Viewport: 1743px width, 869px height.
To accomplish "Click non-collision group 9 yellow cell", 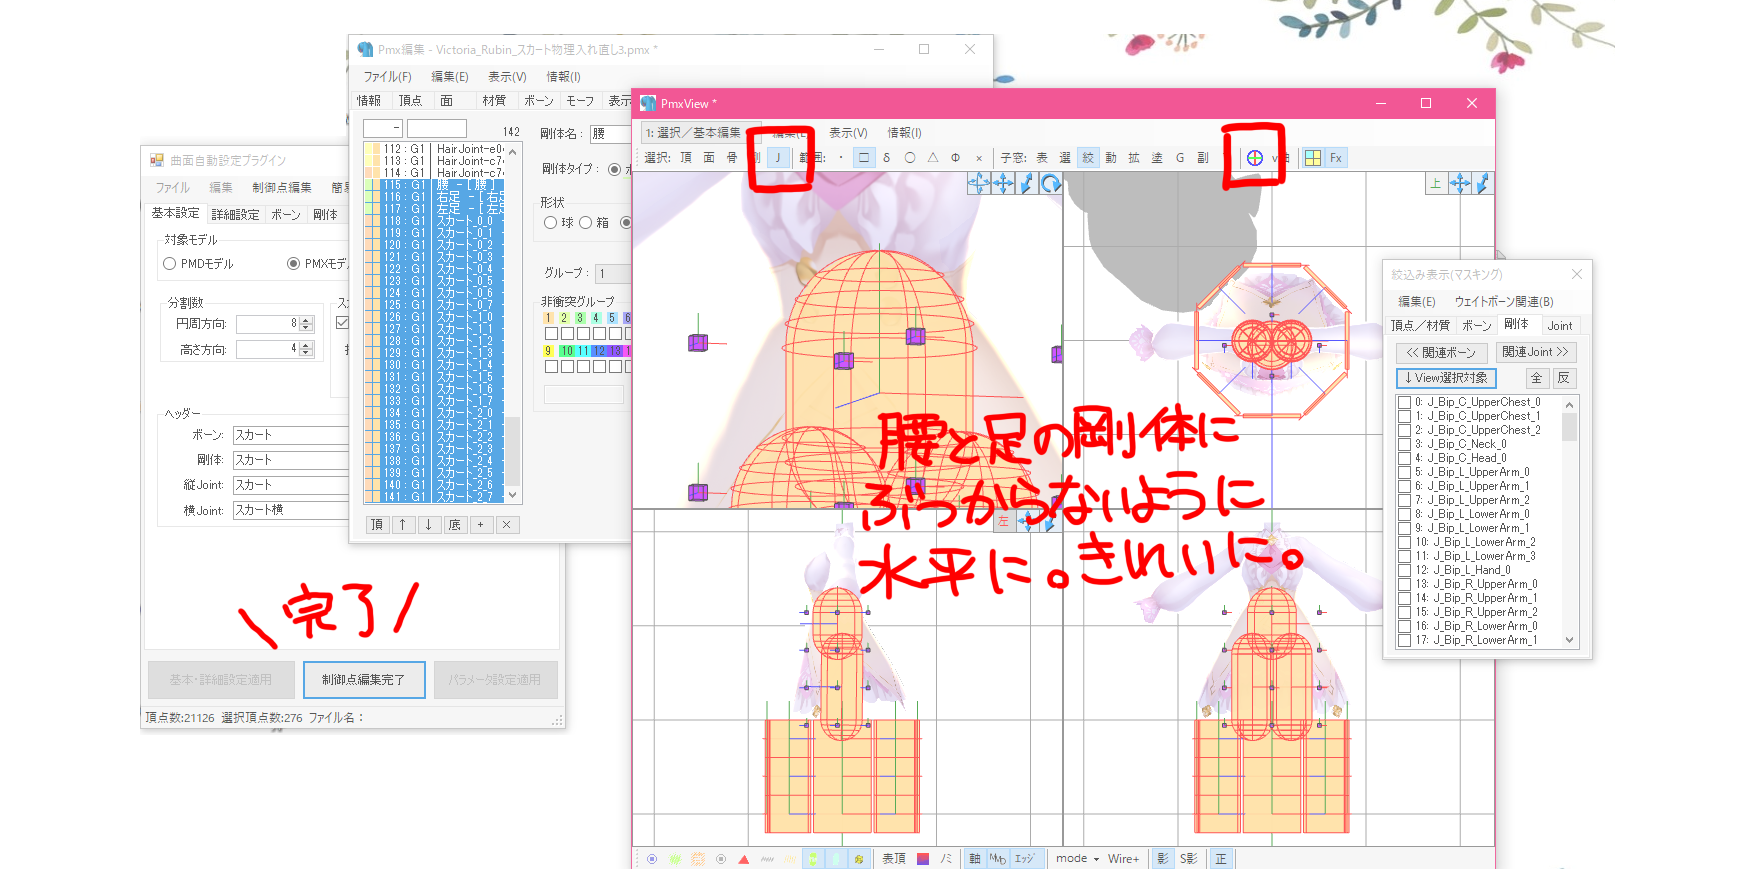I will pos(549,351).
